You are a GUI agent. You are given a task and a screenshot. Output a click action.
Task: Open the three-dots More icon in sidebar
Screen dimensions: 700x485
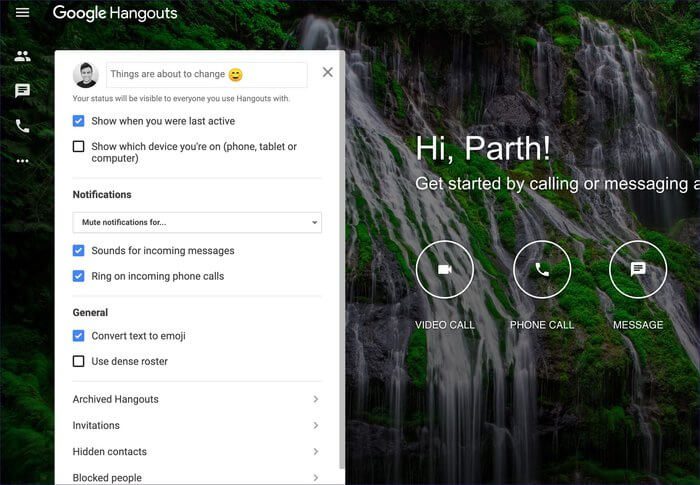[x=22, y=161]
